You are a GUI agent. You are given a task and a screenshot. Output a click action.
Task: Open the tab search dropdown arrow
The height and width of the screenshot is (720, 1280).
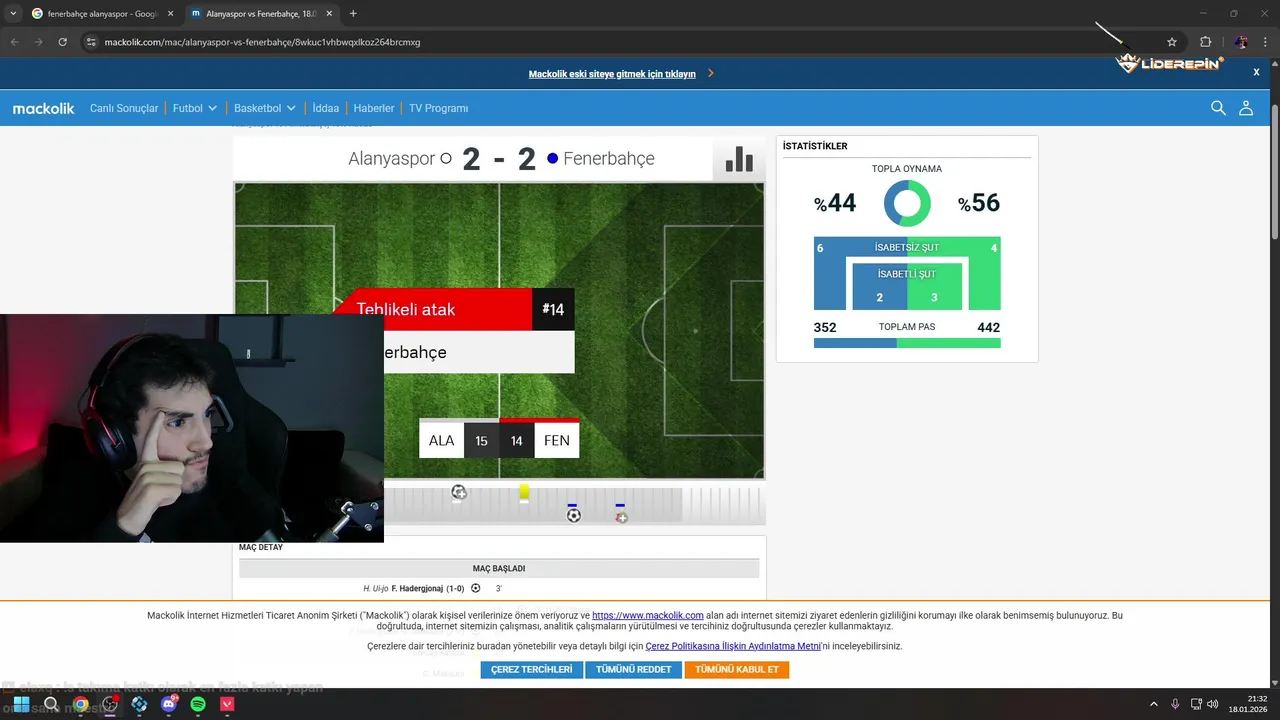[x=13, y=13]
